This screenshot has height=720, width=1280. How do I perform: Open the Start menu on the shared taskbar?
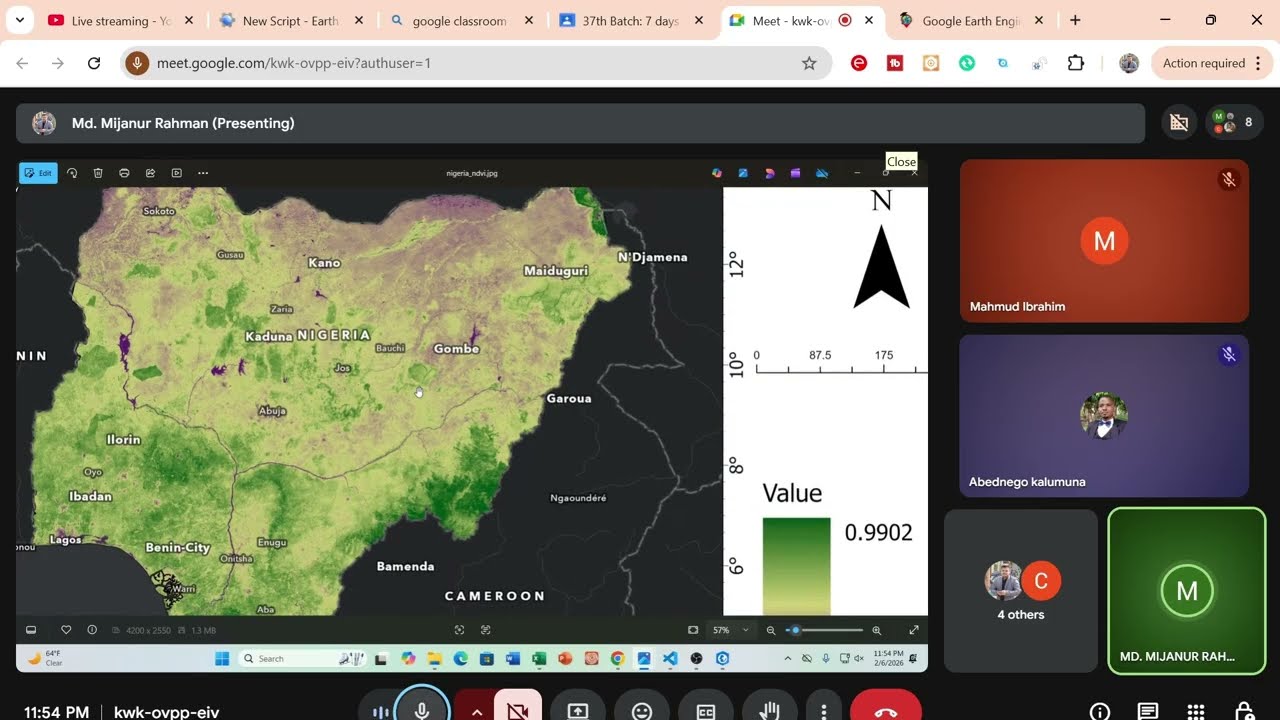click(222, 658)
